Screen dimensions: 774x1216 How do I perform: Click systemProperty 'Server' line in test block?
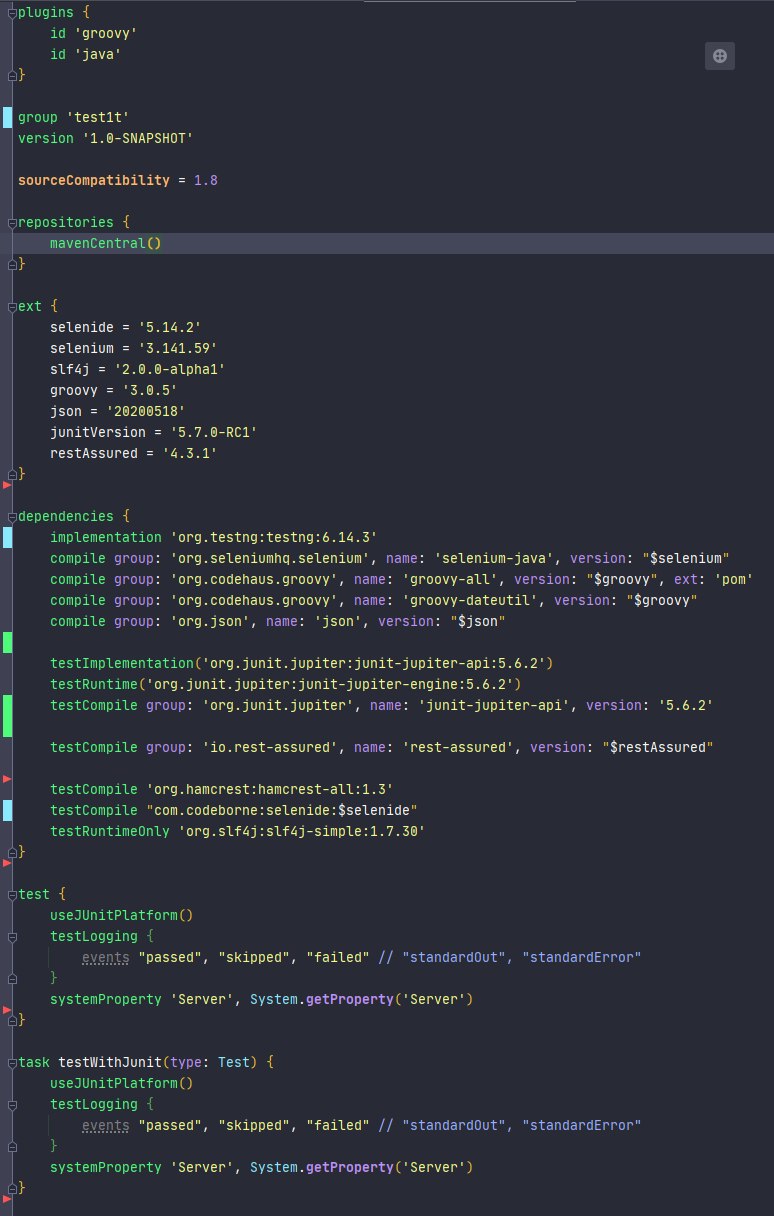point(262,999)
